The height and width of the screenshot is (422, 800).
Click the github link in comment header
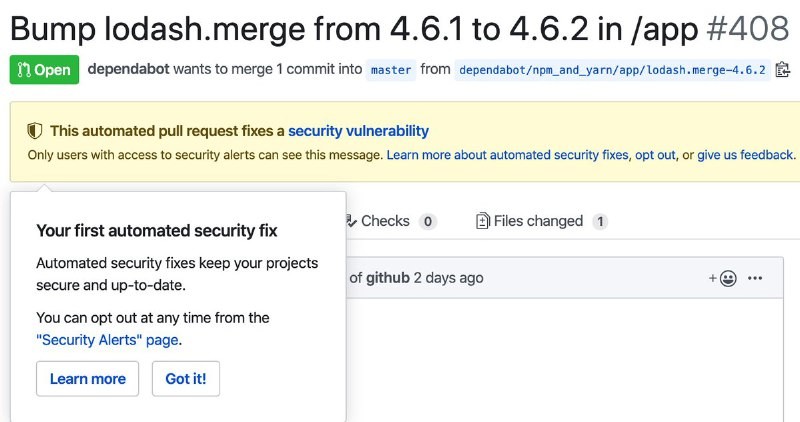click(x=388, y=277)
